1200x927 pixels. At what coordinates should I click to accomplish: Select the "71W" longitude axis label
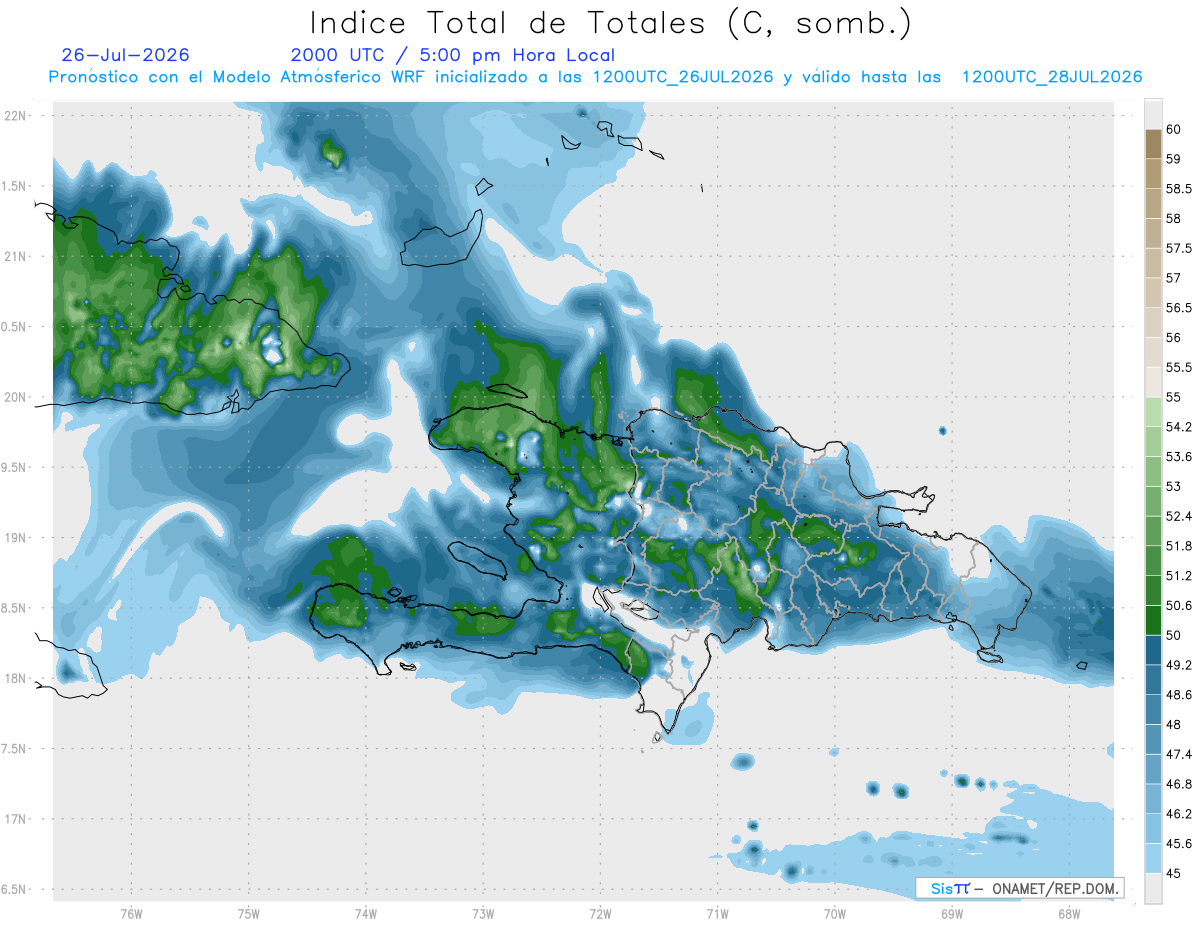[717, 913]
